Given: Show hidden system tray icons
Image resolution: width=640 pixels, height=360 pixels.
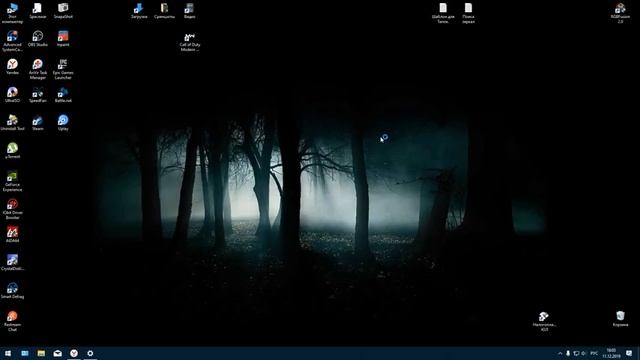Looking at the screenshot, I should pos(560,353).
